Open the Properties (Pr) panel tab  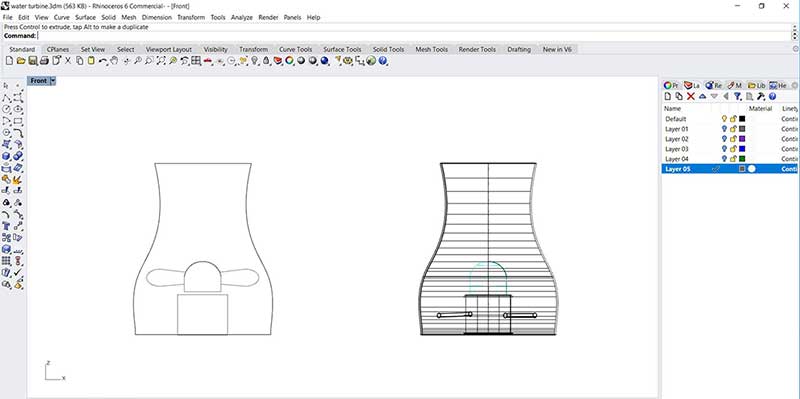click(x=671, y=86)
